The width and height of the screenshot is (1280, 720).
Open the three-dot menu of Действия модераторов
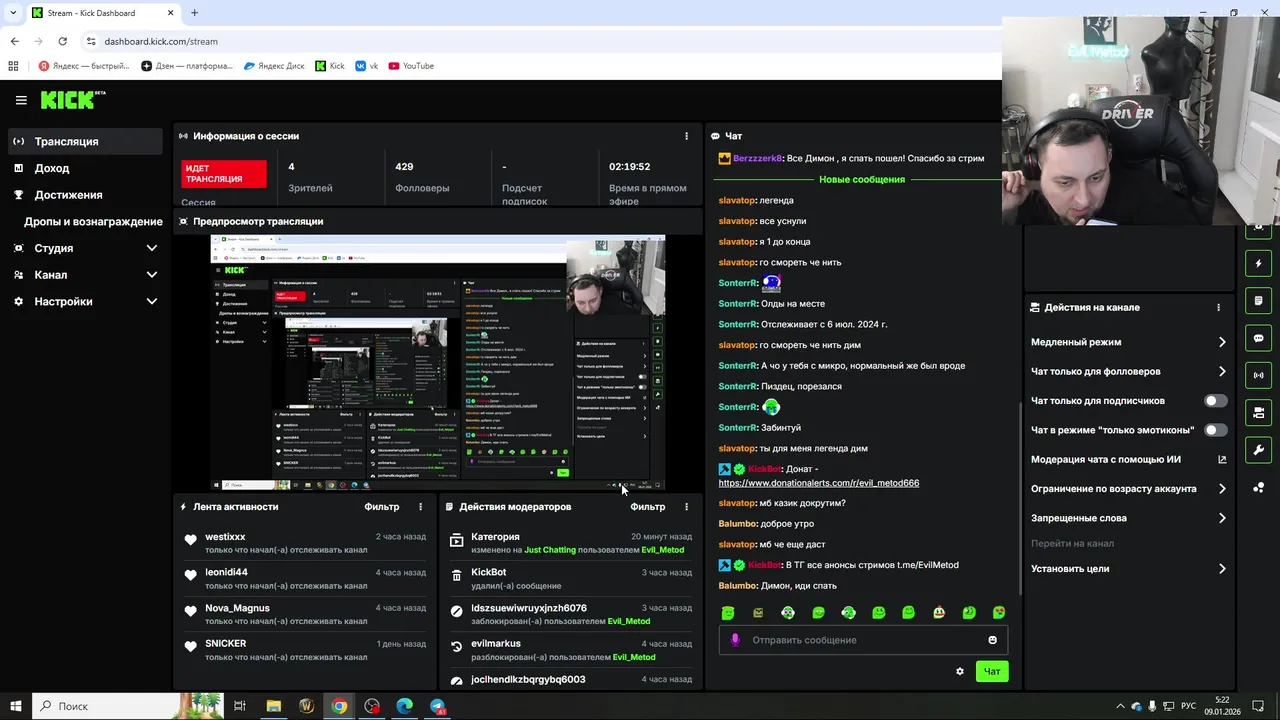click(686, 507)
